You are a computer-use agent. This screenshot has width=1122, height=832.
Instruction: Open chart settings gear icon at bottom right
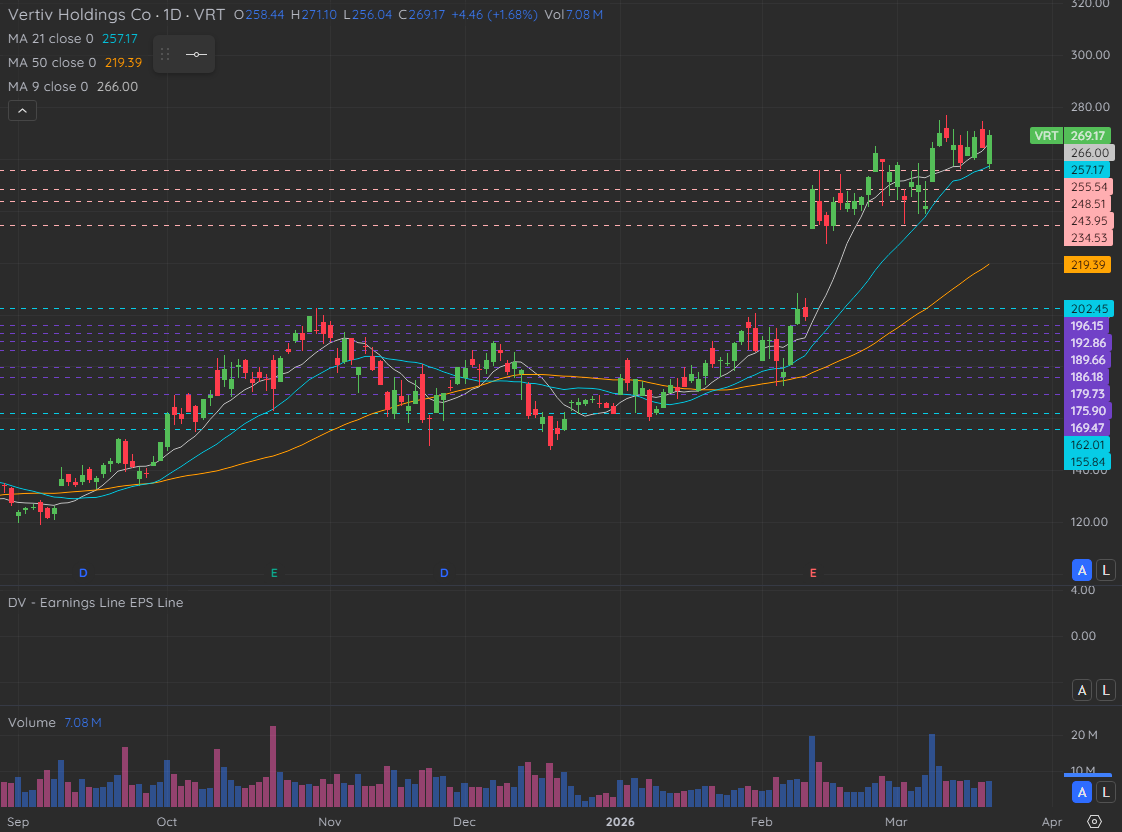coord(1094,821)
